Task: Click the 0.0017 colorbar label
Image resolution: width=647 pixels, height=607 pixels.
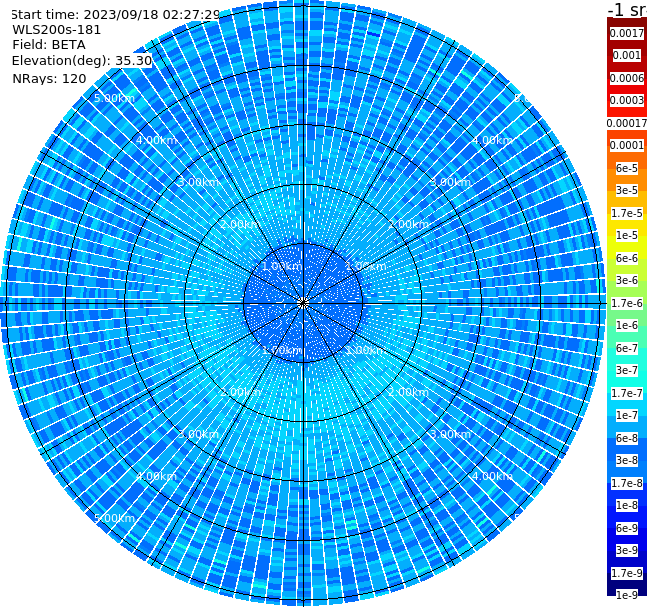Action: click(x=627, y=33)
